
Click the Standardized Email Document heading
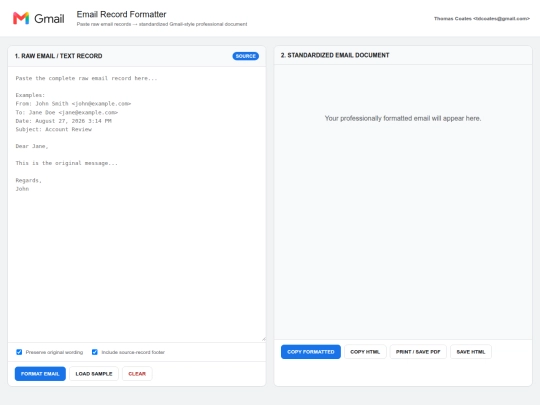tap(335, 55)
